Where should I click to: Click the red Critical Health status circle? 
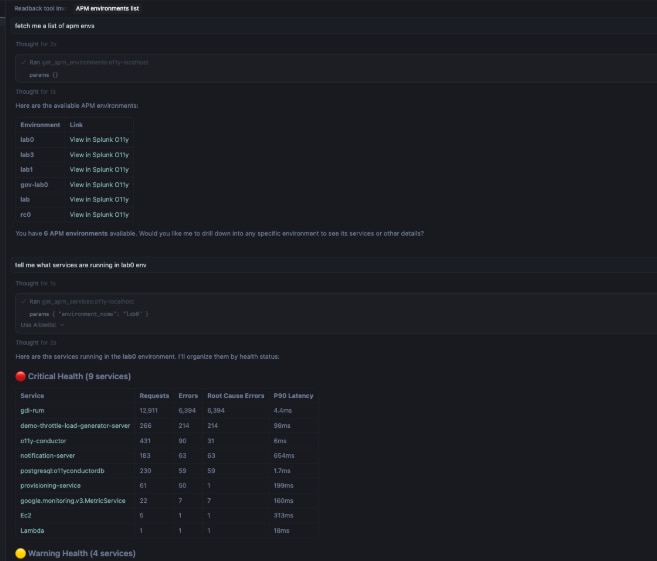pyautogui.click(x=21, y=377)
